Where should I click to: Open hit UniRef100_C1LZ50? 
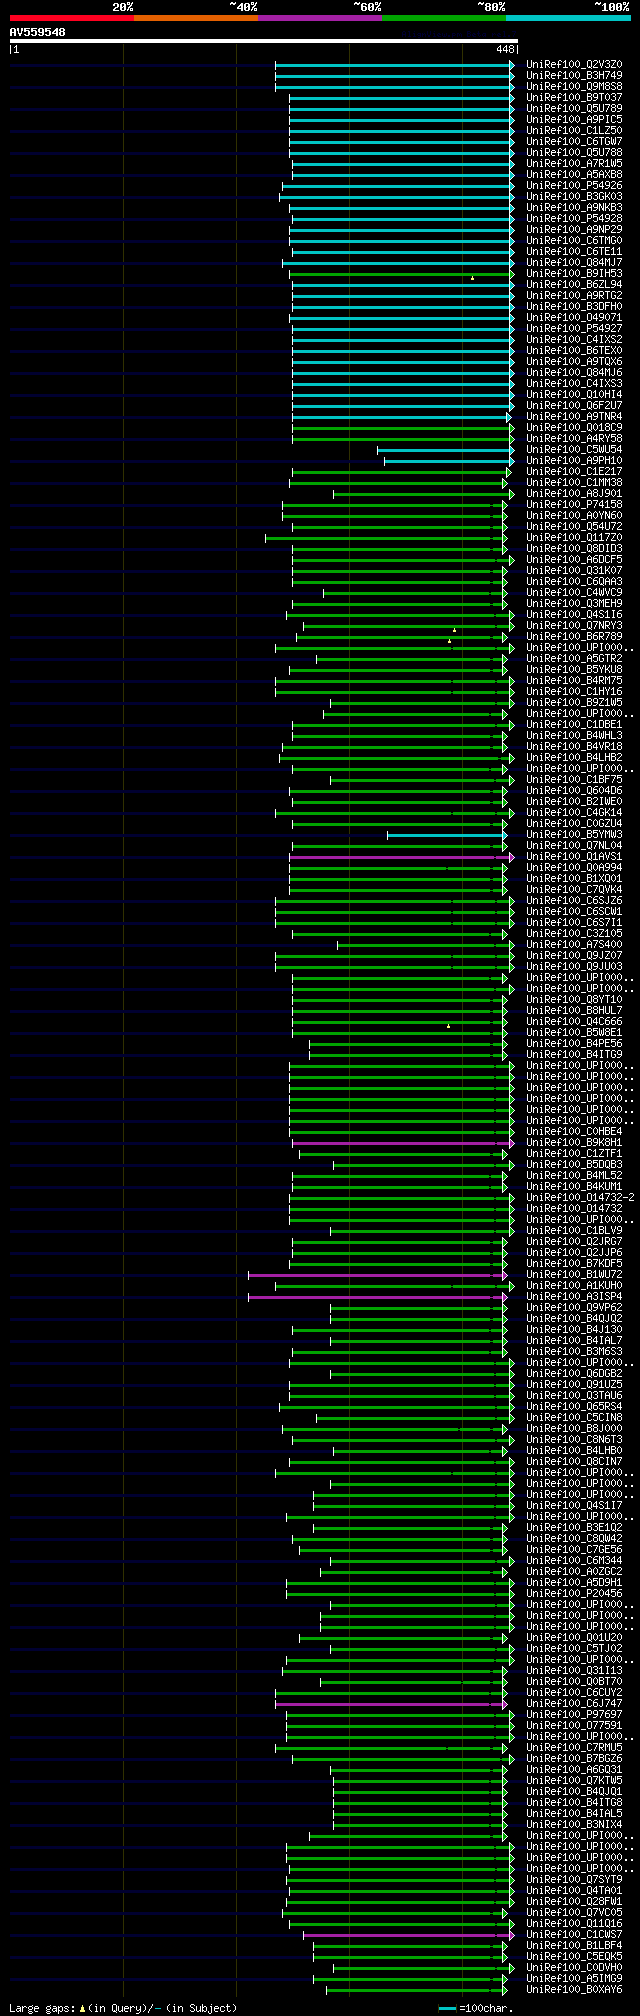574,131
